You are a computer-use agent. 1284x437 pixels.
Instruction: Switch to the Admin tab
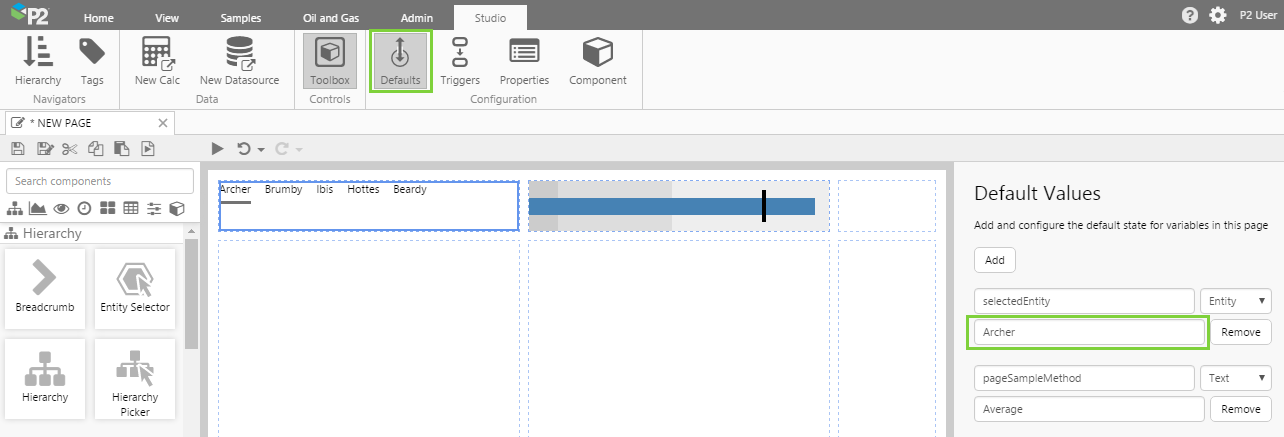(x=417, y=18)
